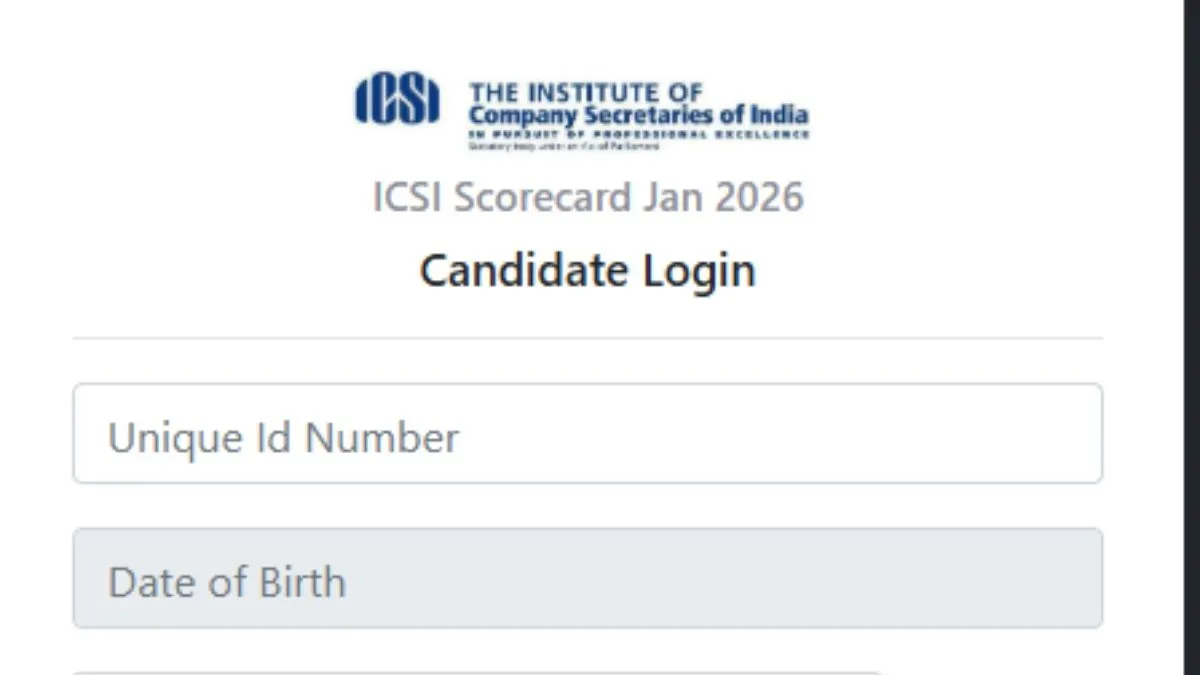Click the word 'Candidate' in the heading

click(x=512, y=271)
